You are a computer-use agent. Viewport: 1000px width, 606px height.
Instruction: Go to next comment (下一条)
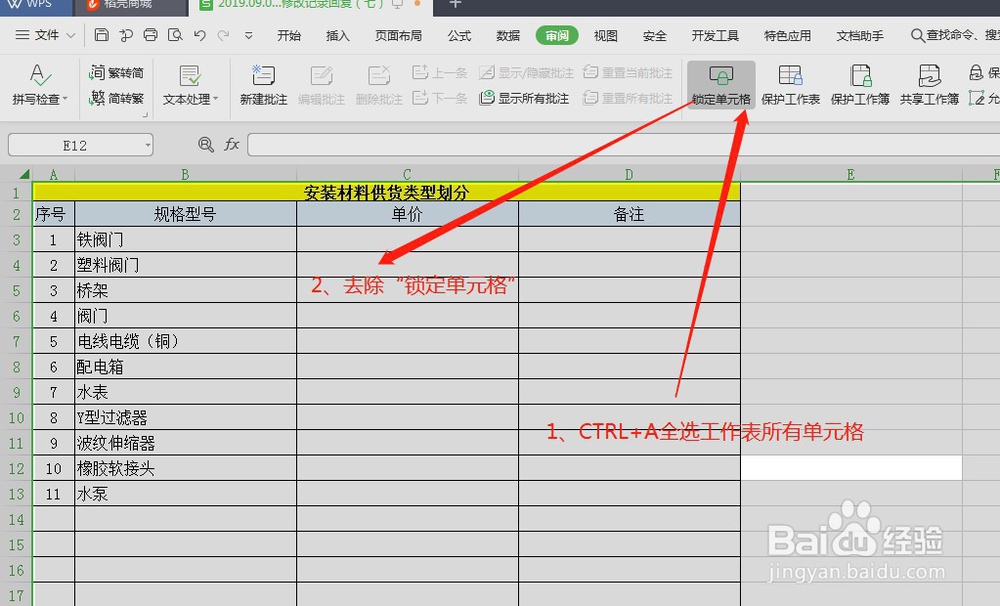coord(440,98)
